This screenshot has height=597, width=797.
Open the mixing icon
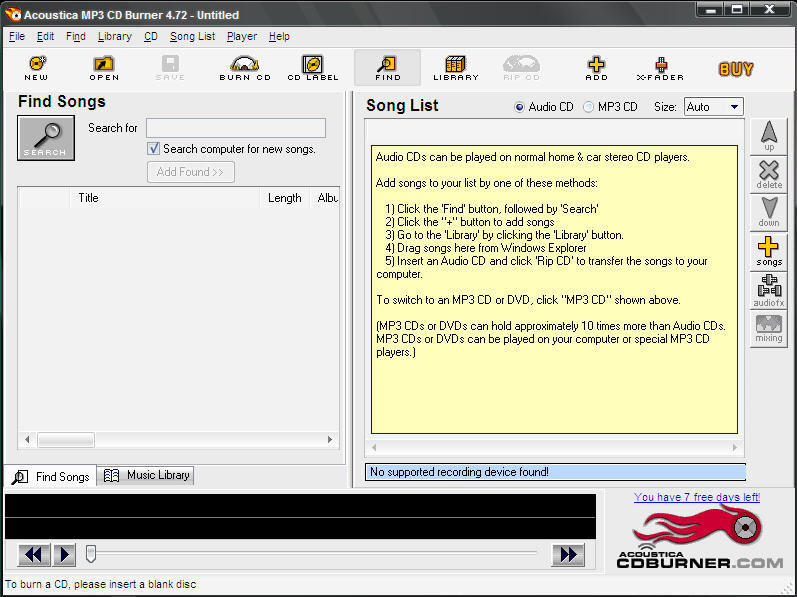click(769, 329)
